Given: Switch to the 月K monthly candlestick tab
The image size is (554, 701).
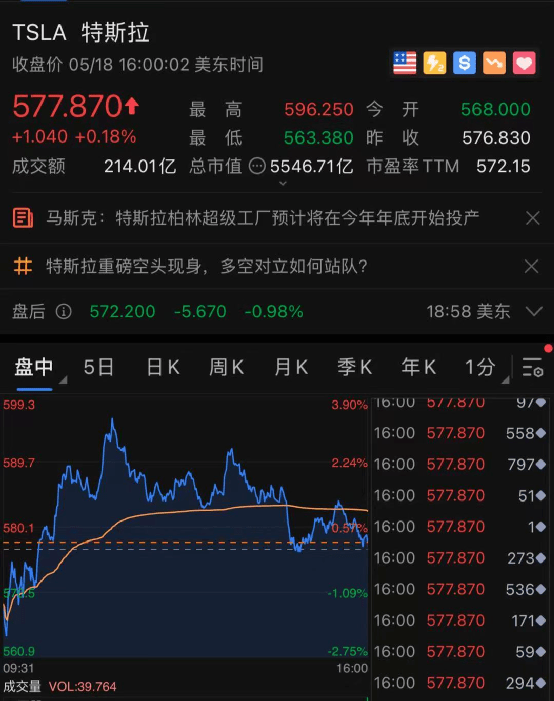Looking at the screenshot, I should (291, 367).
